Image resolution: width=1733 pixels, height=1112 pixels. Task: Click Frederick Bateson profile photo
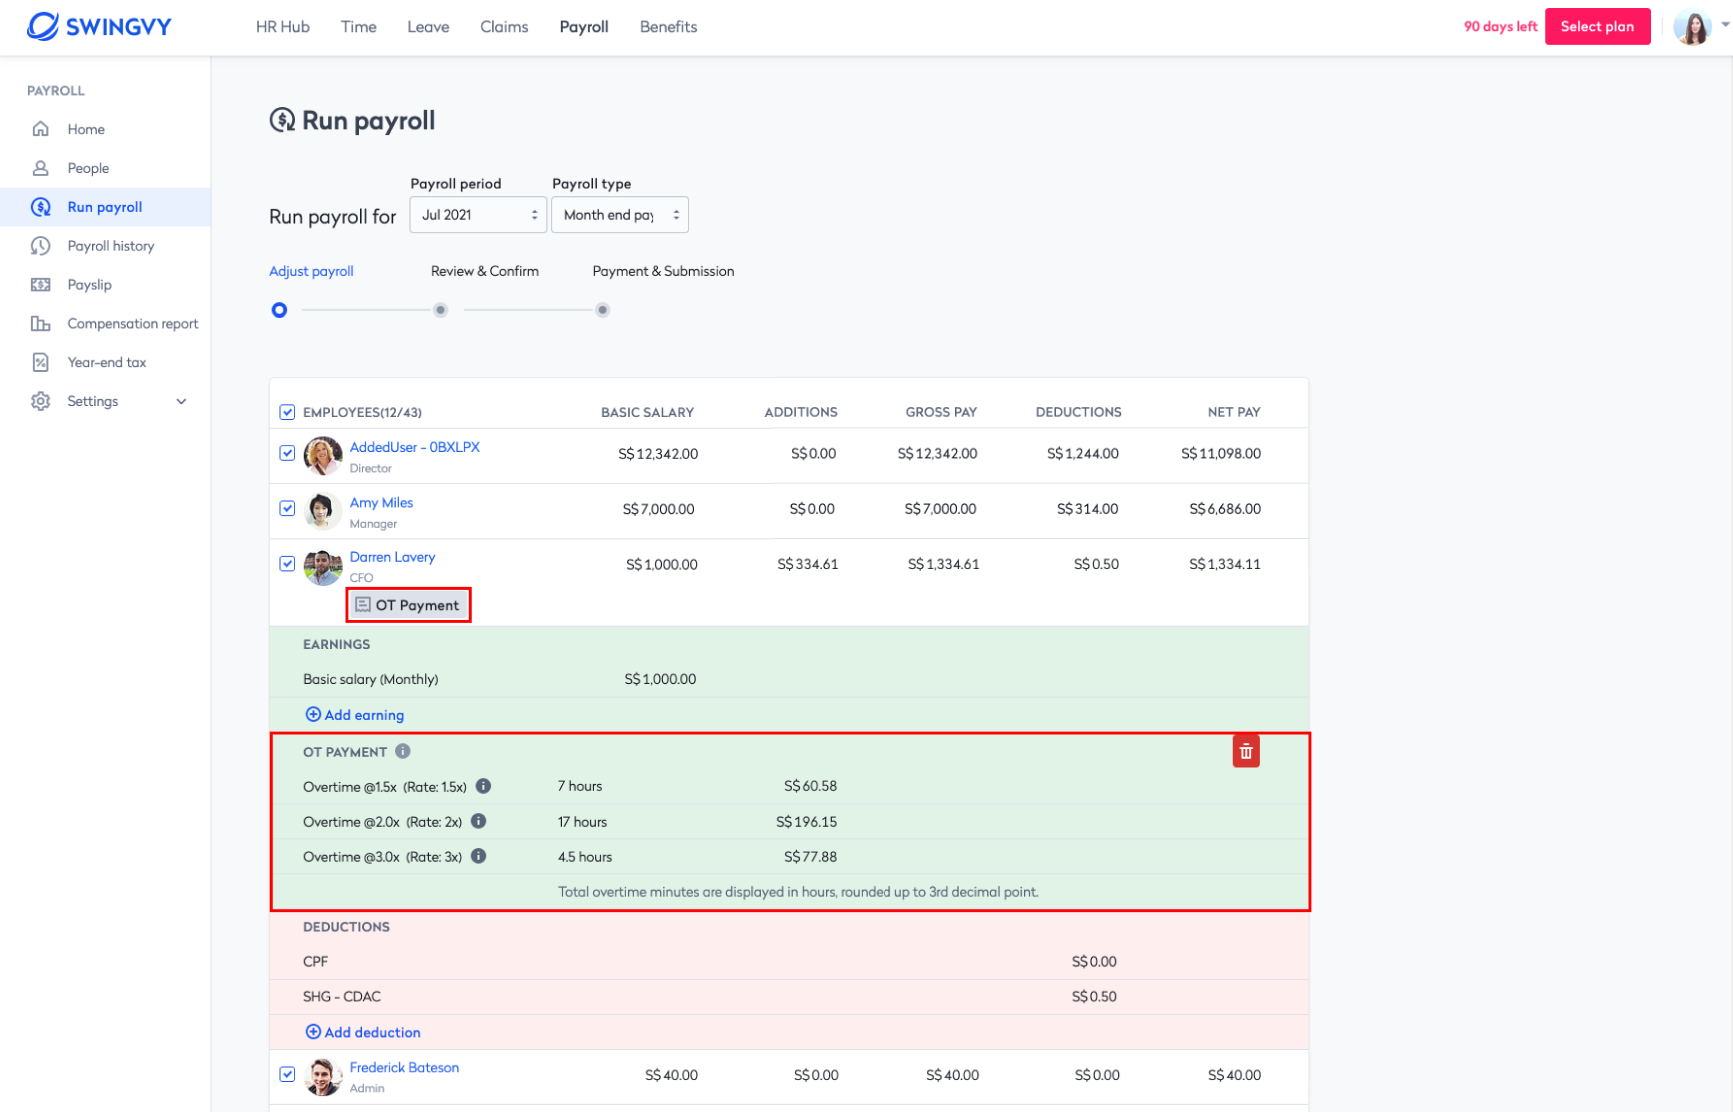323,1077
